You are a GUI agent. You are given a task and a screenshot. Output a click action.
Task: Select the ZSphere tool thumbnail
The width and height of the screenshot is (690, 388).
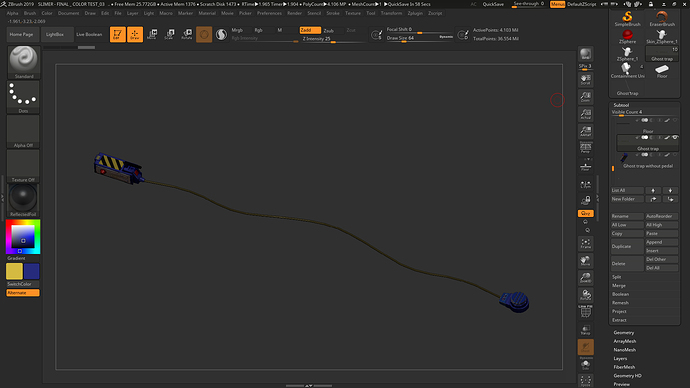click(x=627, y=36)
